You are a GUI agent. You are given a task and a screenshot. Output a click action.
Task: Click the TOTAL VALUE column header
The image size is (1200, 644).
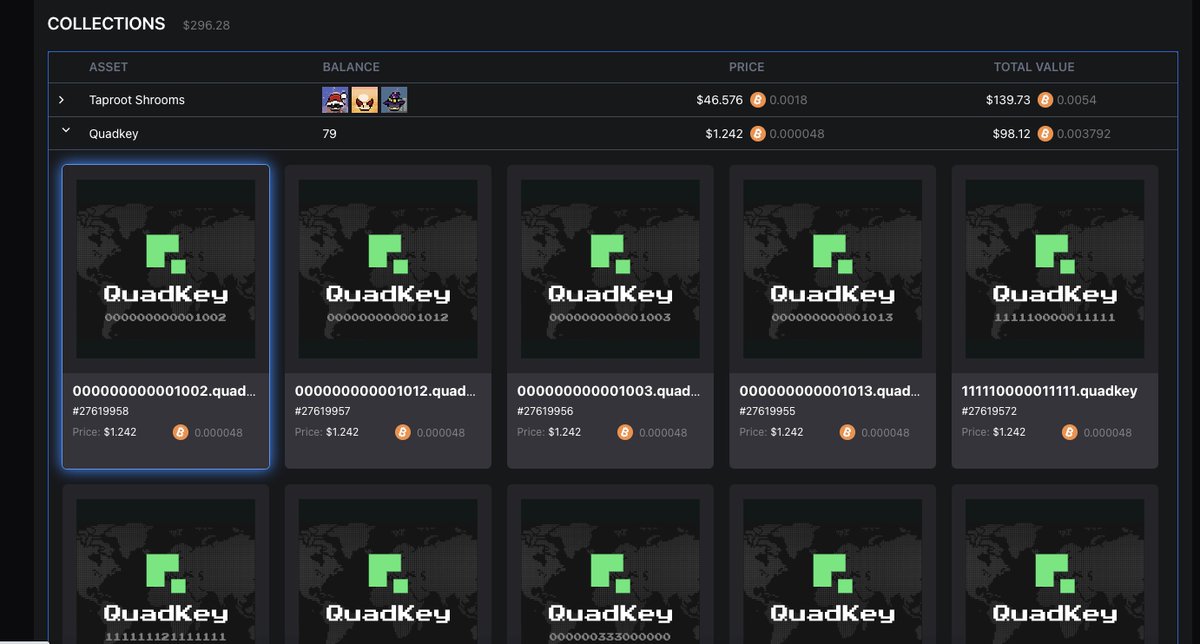[x=1034, y=67]
